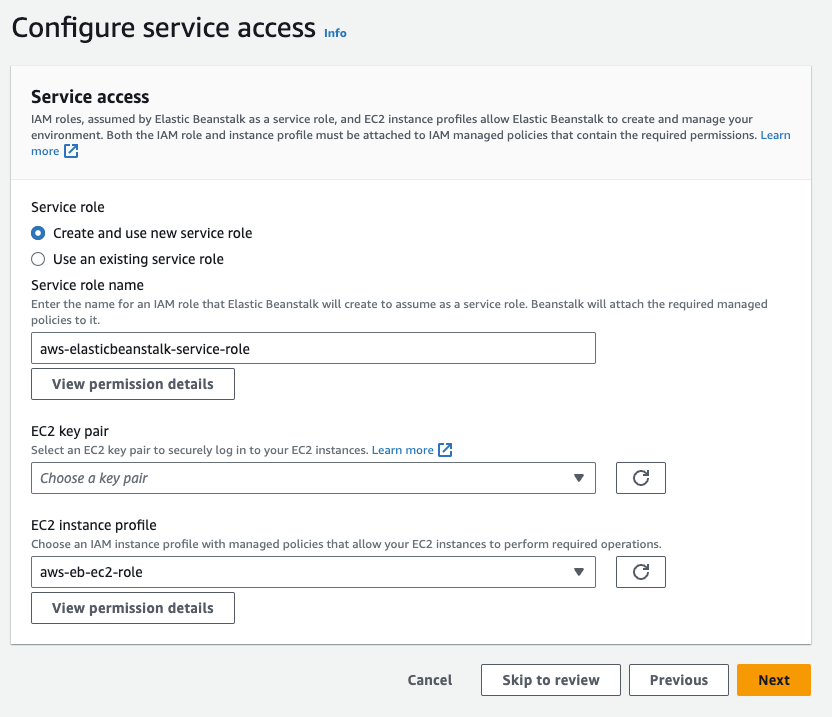Click Next to continue
This screenshot has height=717, width=832.
[x=774, y=680]
